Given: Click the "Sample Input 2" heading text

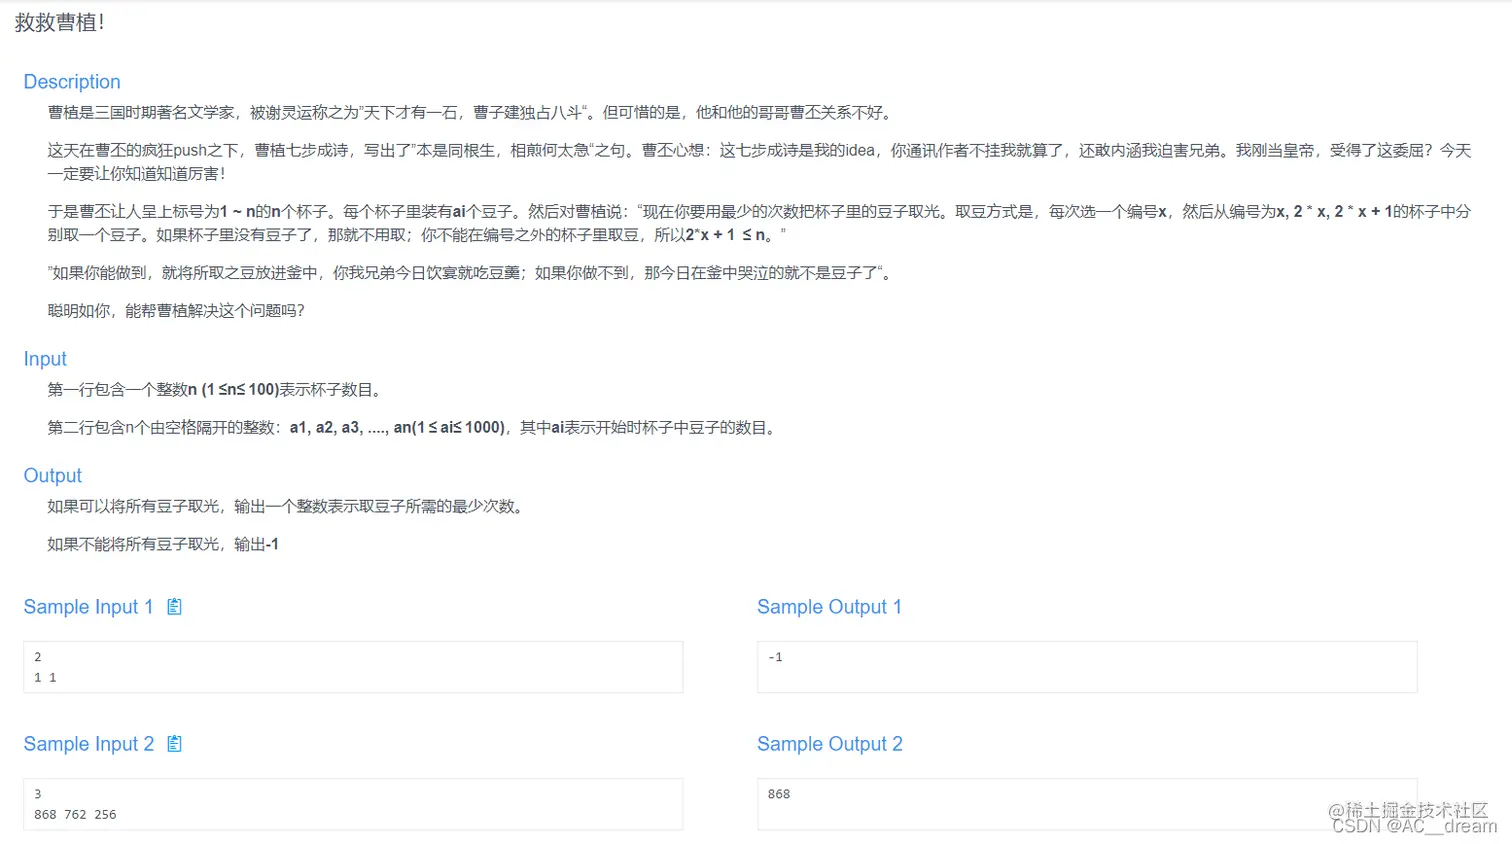Looking at the screenshot, I should pos(89,744).
